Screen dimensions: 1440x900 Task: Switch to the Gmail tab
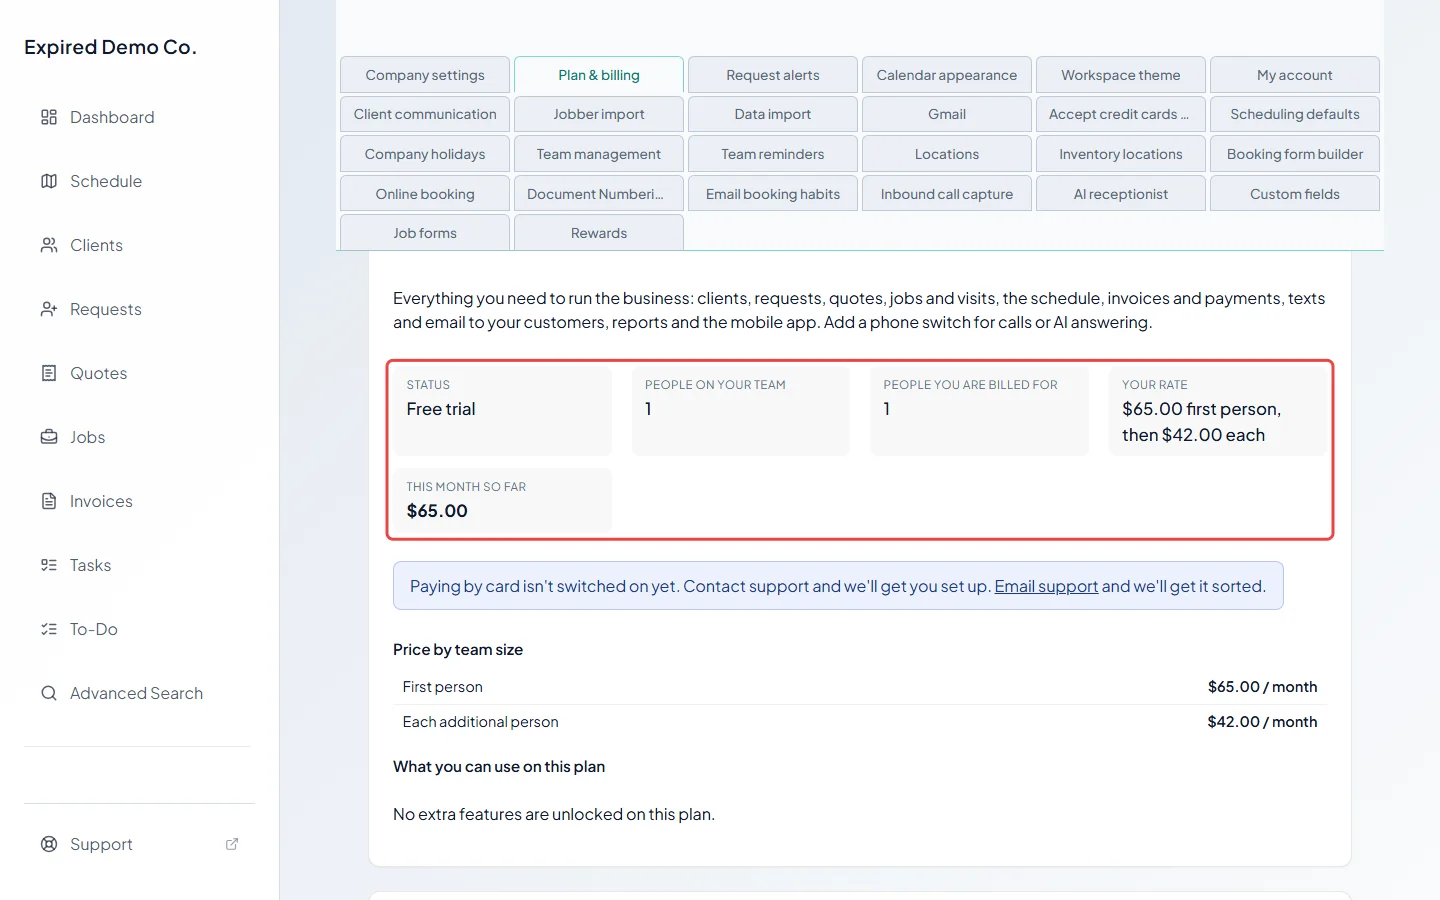pos(947,114)
